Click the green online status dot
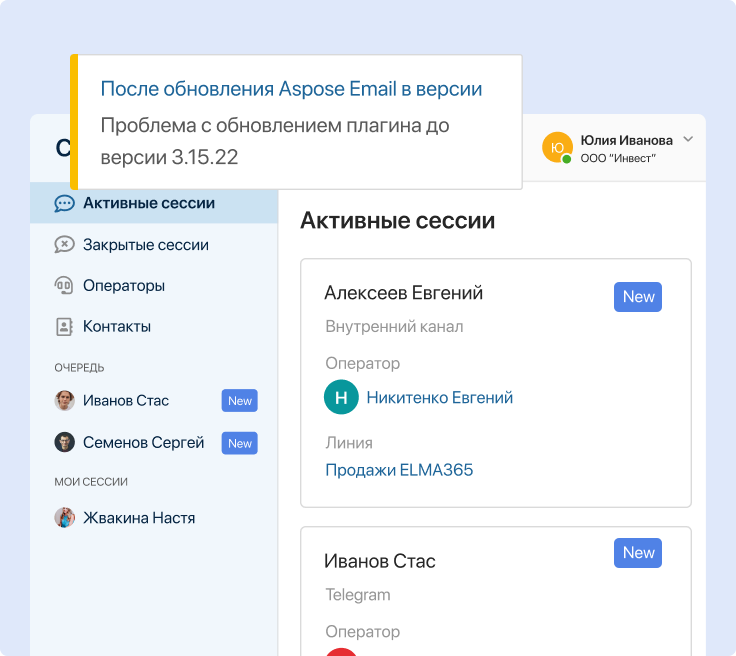 [567, 159]
